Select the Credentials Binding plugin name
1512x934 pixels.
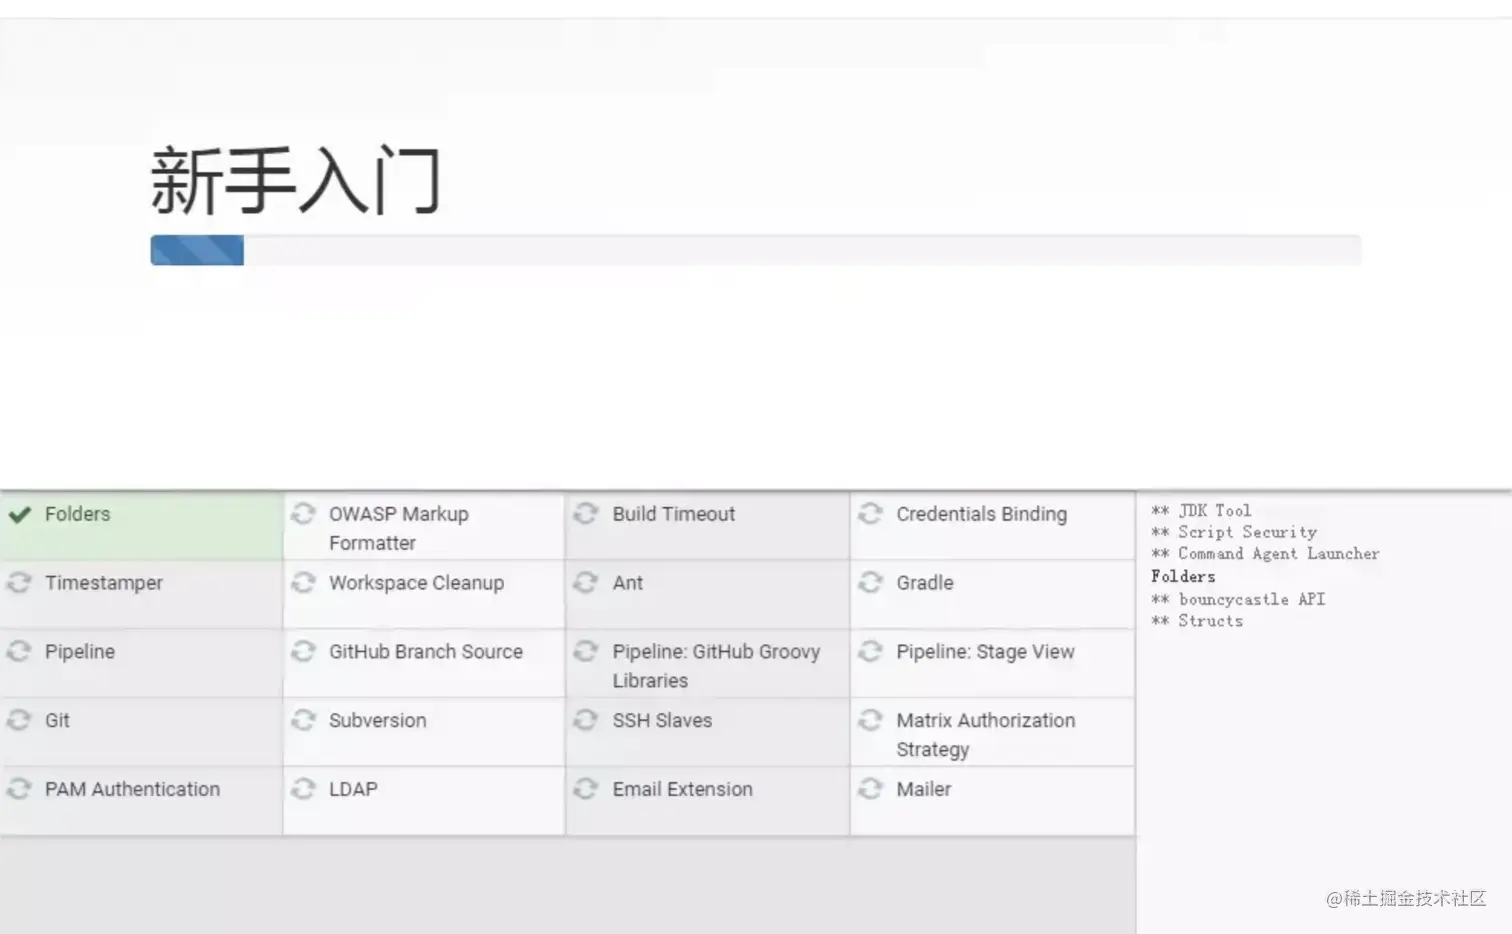(x=981, y=514)
